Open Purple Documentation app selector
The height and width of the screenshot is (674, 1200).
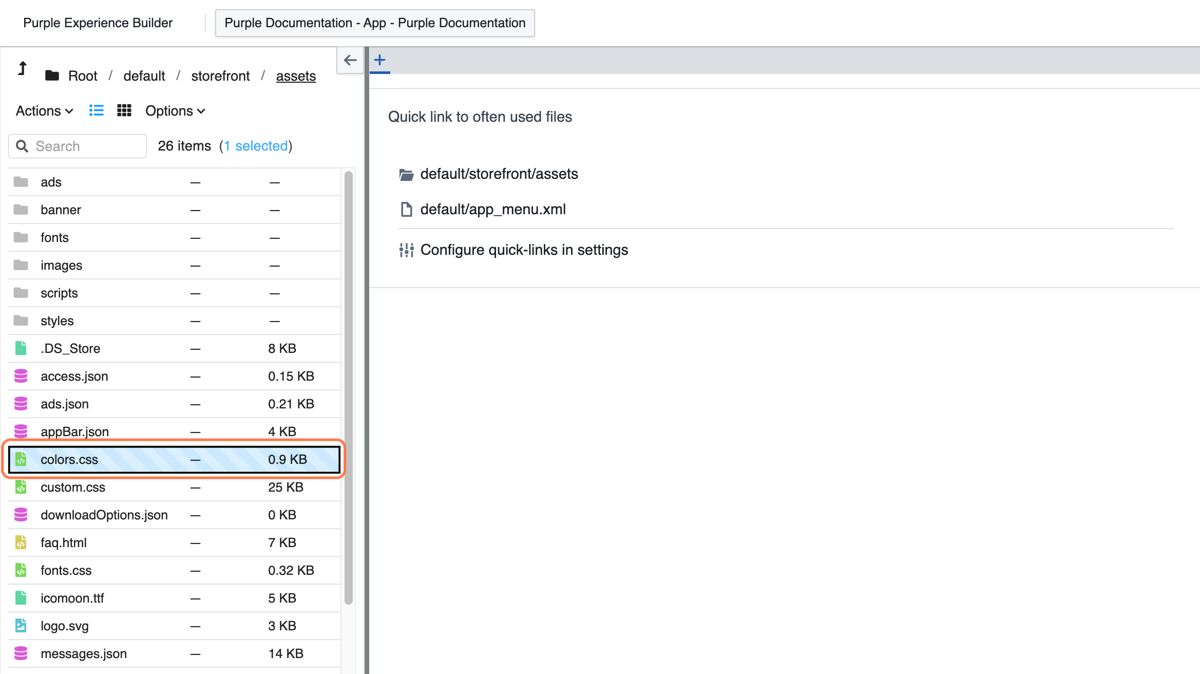pos(375,23)
